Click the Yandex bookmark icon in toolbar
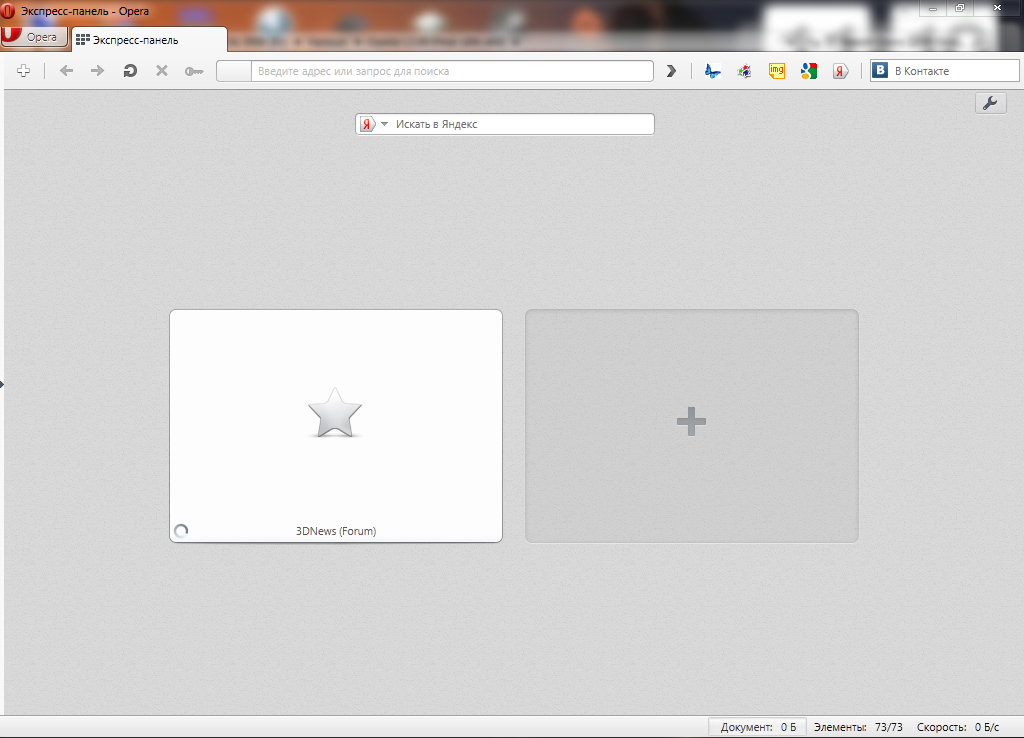This screenshot has width=1024, height=738. [841, 71]
